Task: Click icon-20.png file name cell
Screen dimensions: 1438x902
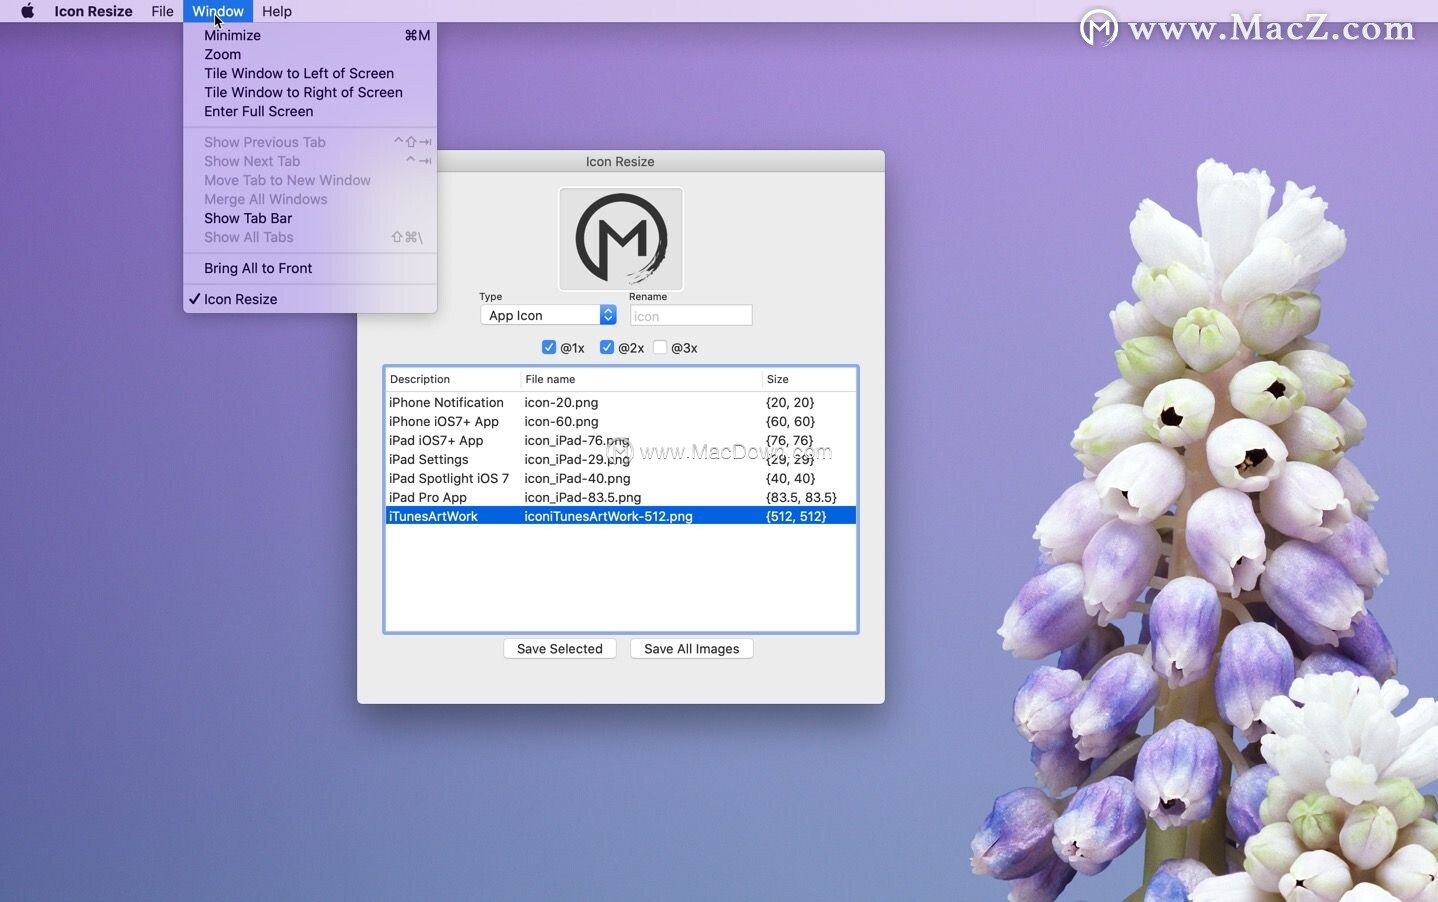Action: 561,402
